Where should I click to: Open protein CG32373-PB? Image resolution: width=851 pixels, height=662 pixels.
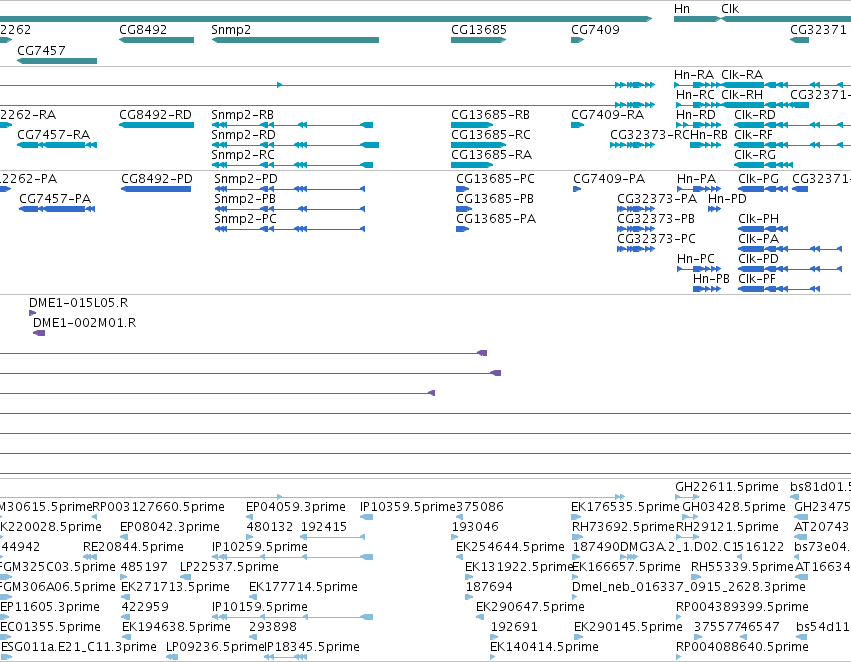click(656, 219)
